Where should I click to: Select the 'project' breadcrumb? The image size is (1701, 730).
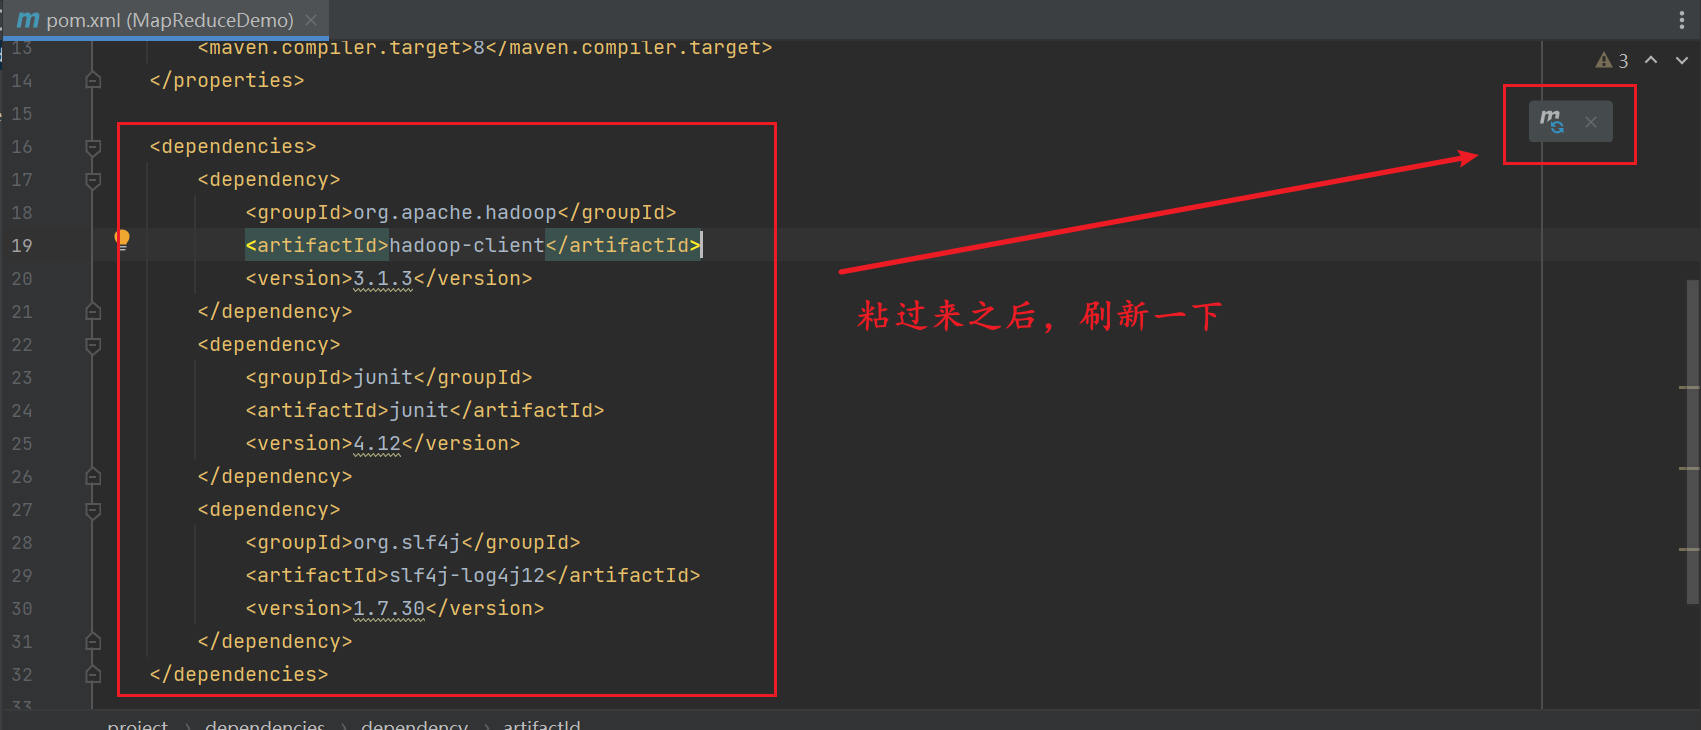click(x=138, y=724)
